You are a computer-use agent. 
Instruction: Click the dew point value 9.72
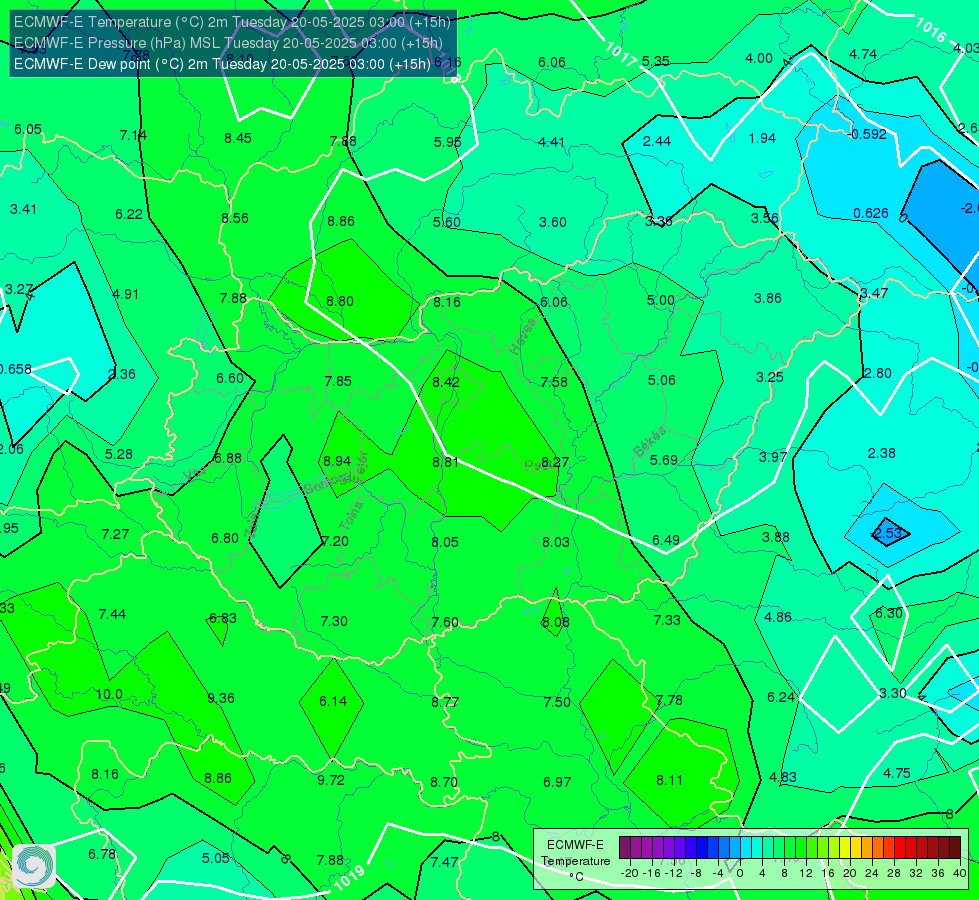tap(331, 781)
